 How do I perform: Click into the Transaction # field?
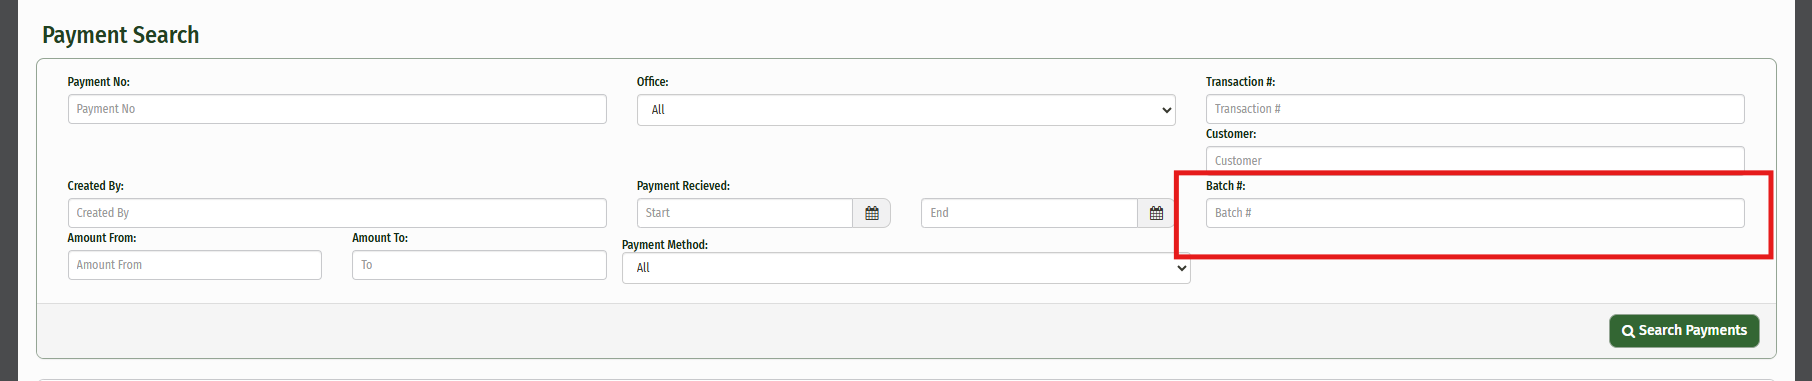point(1475,109)
